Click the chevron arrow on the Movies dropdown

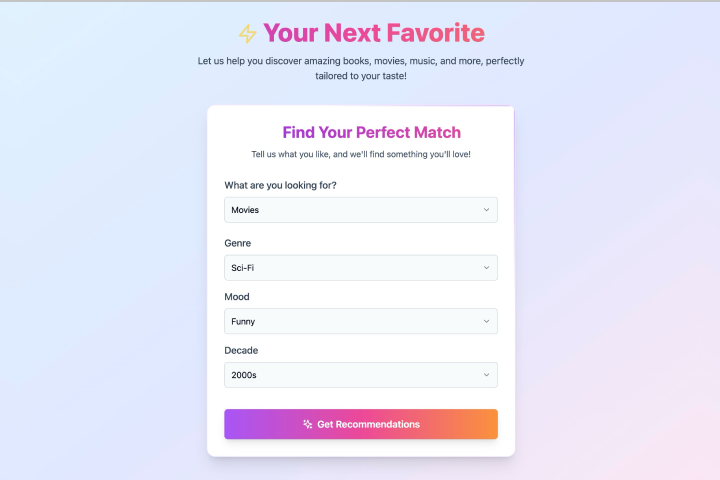click(486, 210)
